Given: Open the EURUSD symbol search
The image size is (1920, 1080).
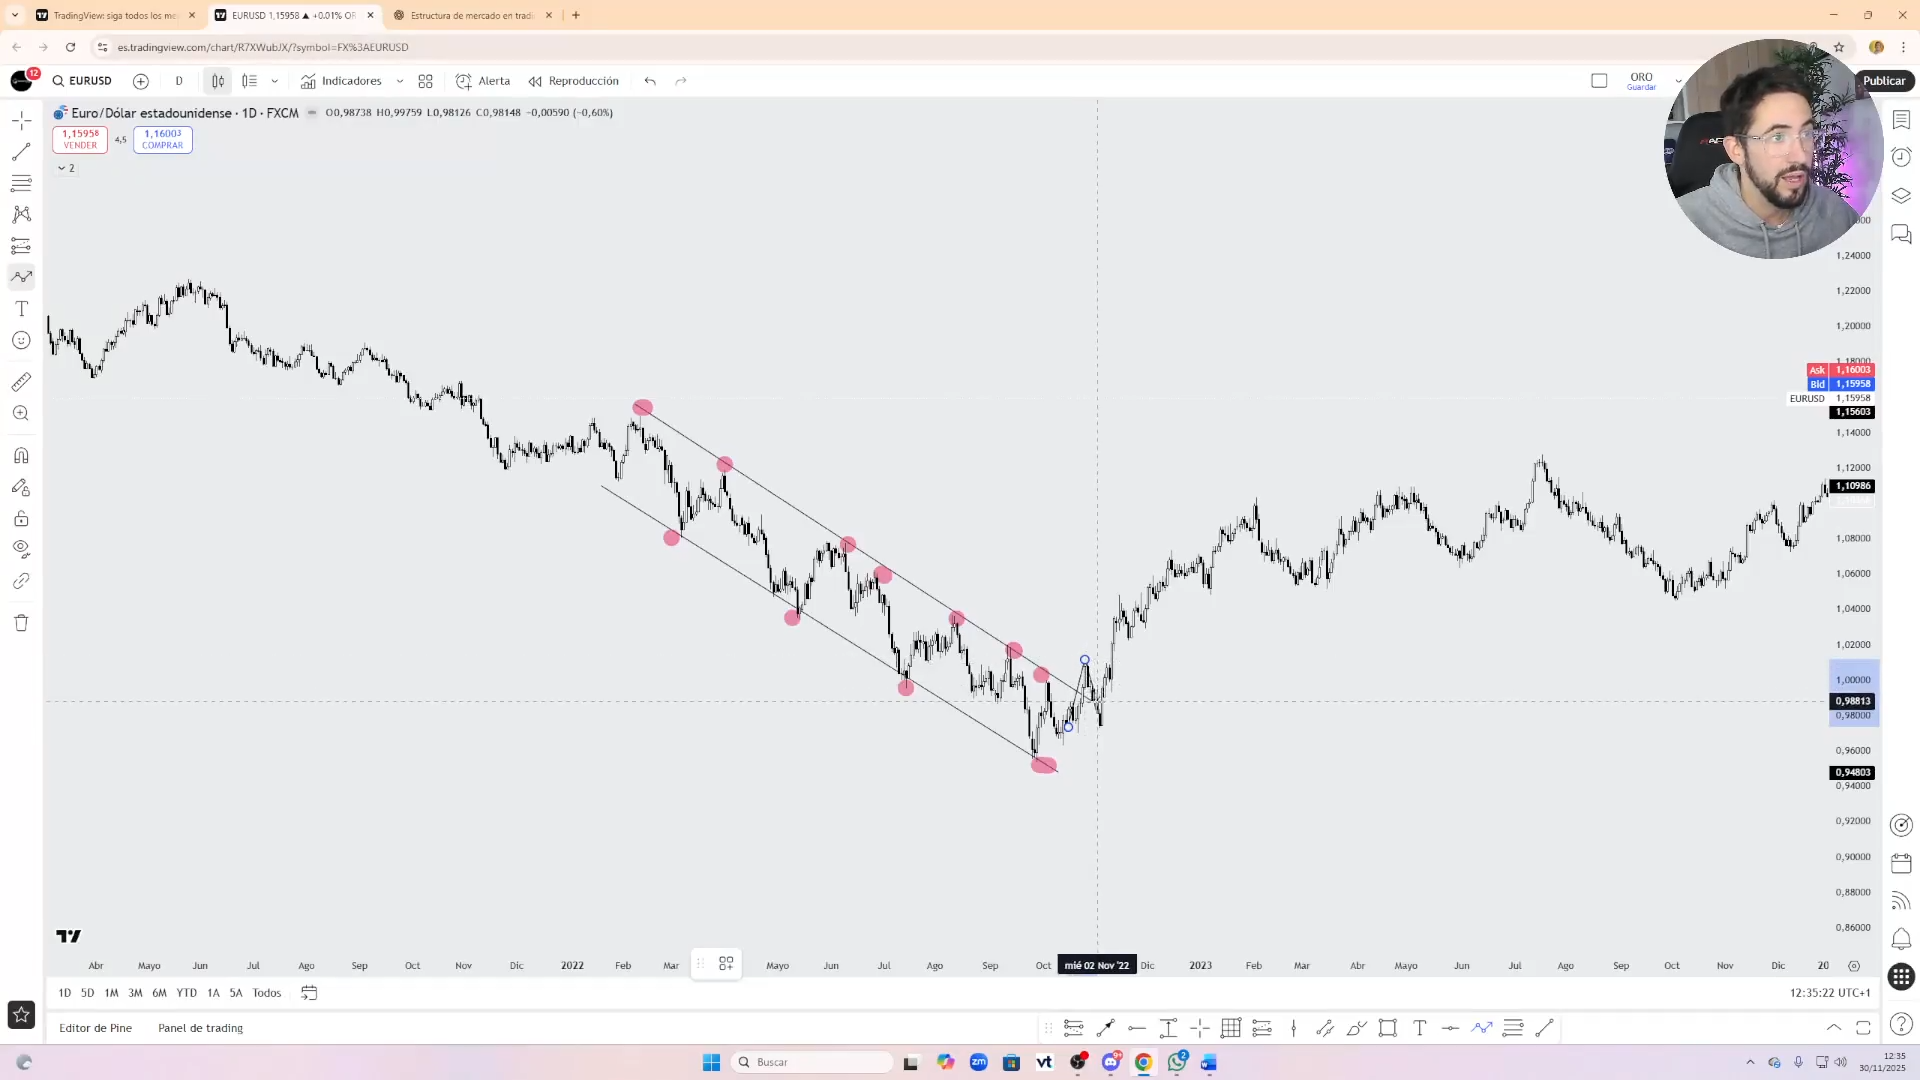Looking at the screenshot, I should pos(82,81).
